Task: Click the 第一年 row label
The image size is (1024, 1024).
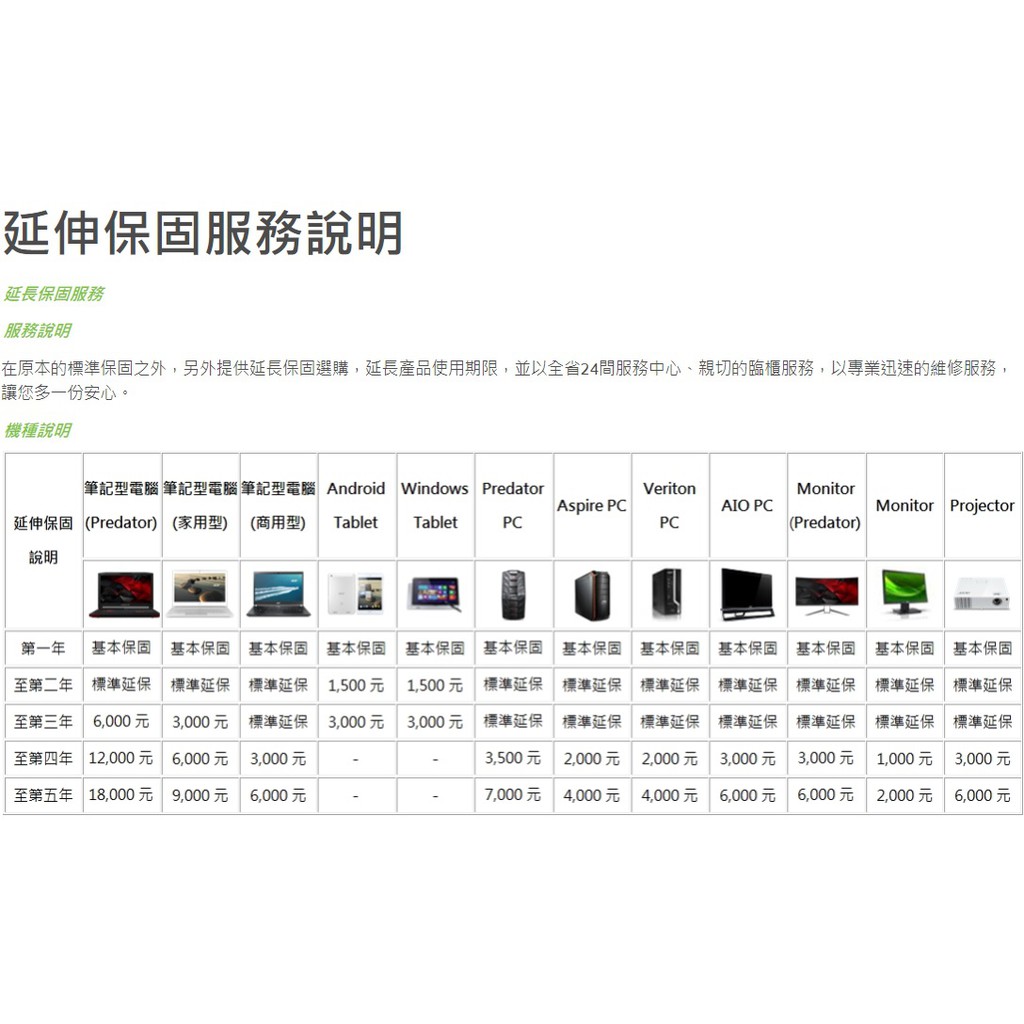Action: pyautogui.click(x=43, y=649)
